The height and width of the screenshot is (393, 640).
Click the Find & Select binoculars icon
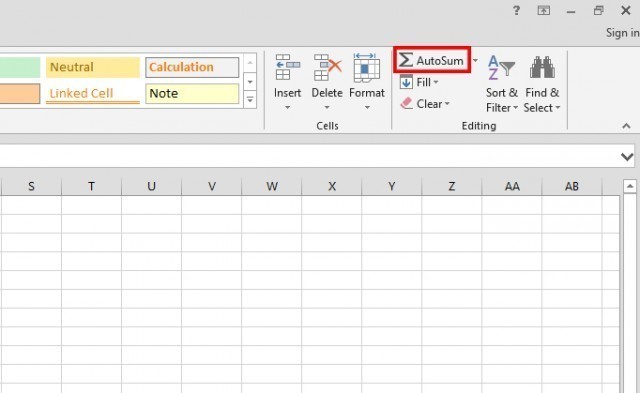542,67
